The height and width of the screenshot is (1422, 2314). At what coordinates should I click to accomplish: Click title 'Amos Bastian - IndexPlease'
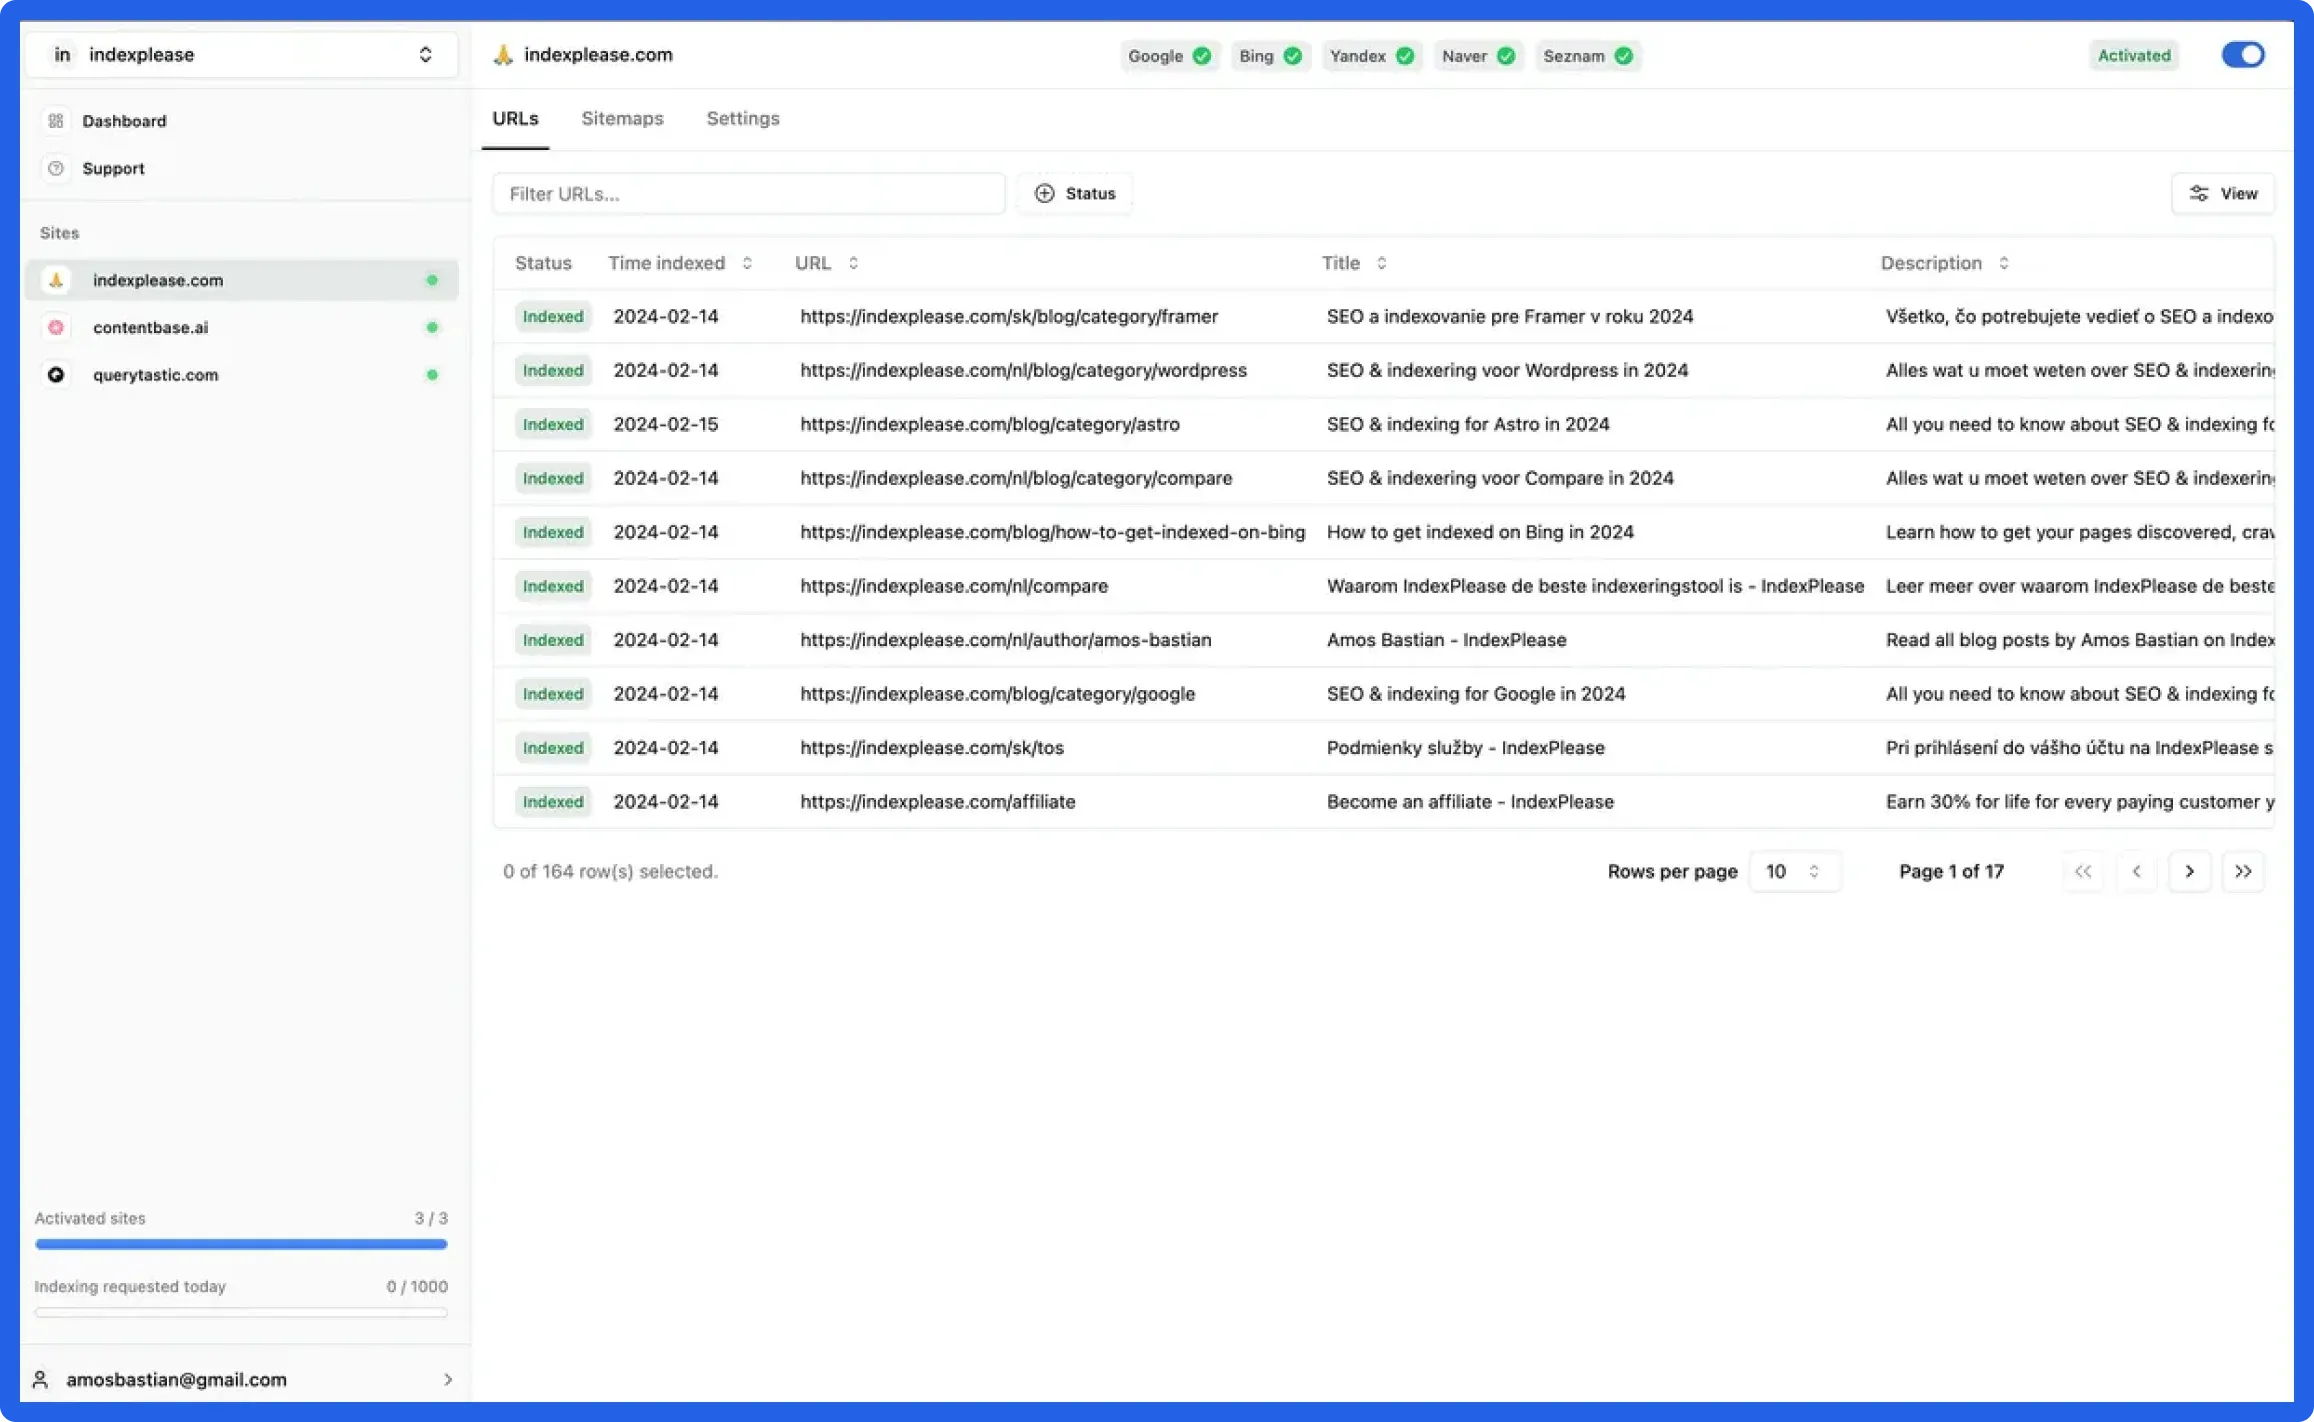pyautogui.click(x=1446, y=639)
